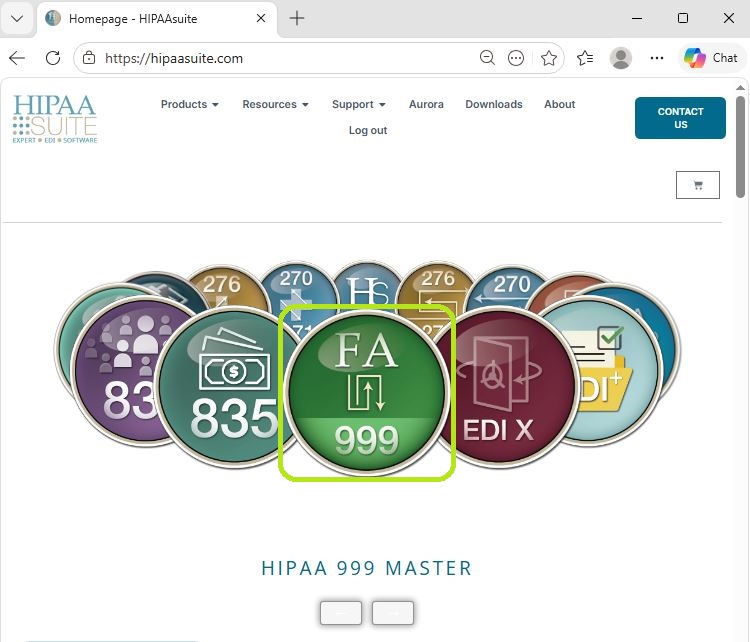
Task: Click the HIPAA 999 MASTER heading
Action: coord(367,568)
